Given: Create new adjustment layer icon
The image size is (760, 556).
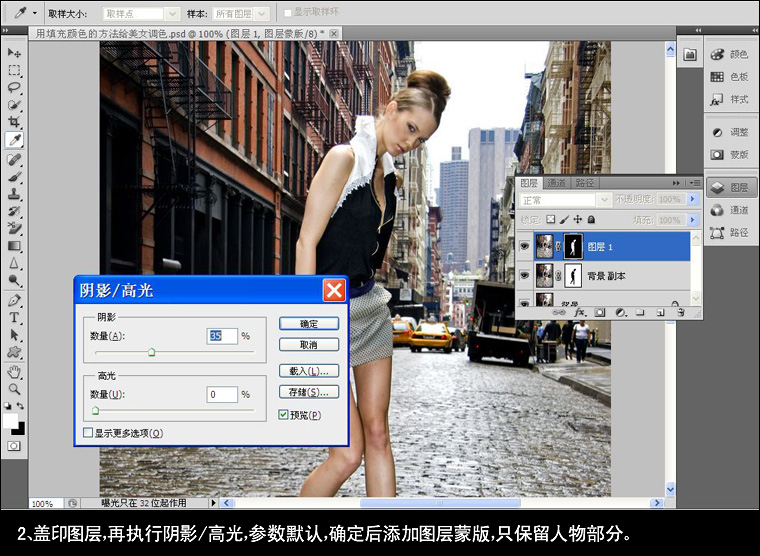Looking at the screenshot, I should (x=620, y=313).
